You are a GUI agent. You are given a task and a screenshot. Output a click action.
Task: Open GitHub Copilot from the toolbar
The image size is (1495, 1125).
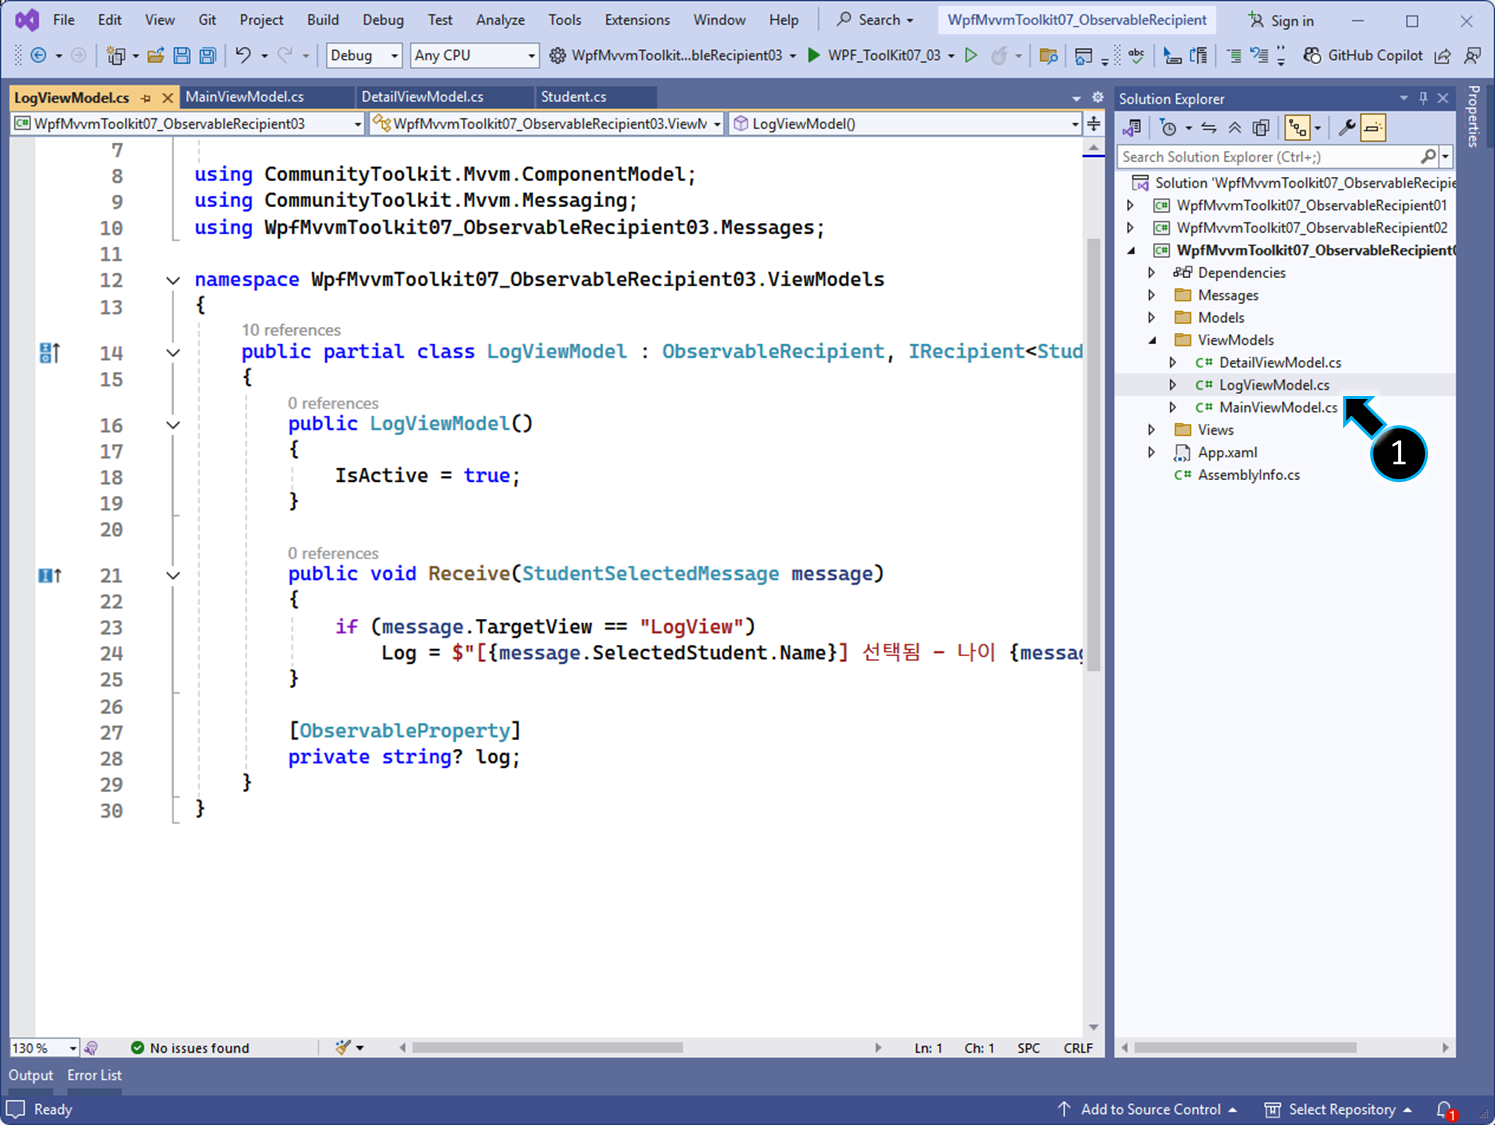point(1363,56)
